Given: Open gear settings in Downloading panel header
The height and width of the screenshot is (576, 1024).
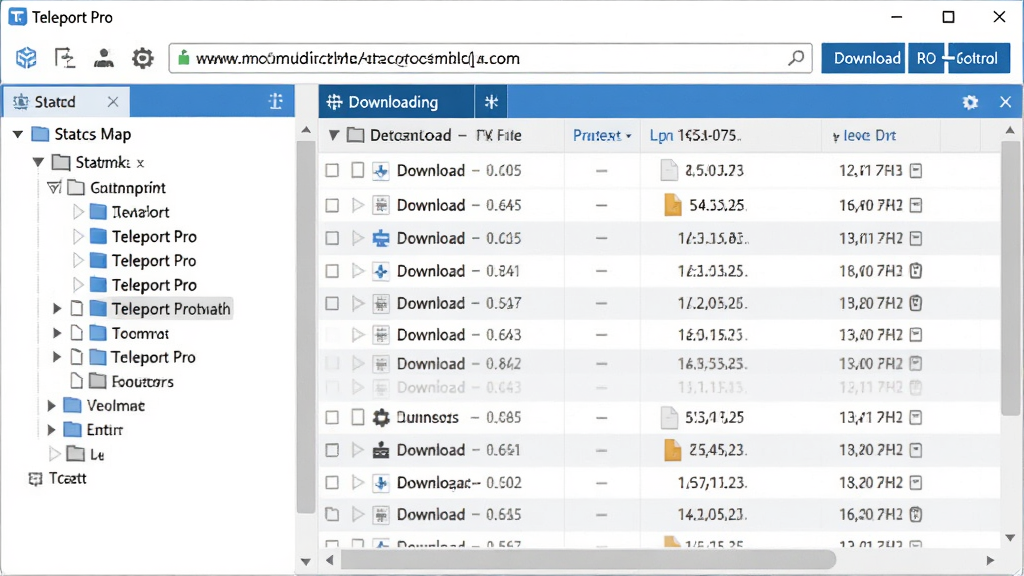Looking at the screenshot, I should 970,102.
